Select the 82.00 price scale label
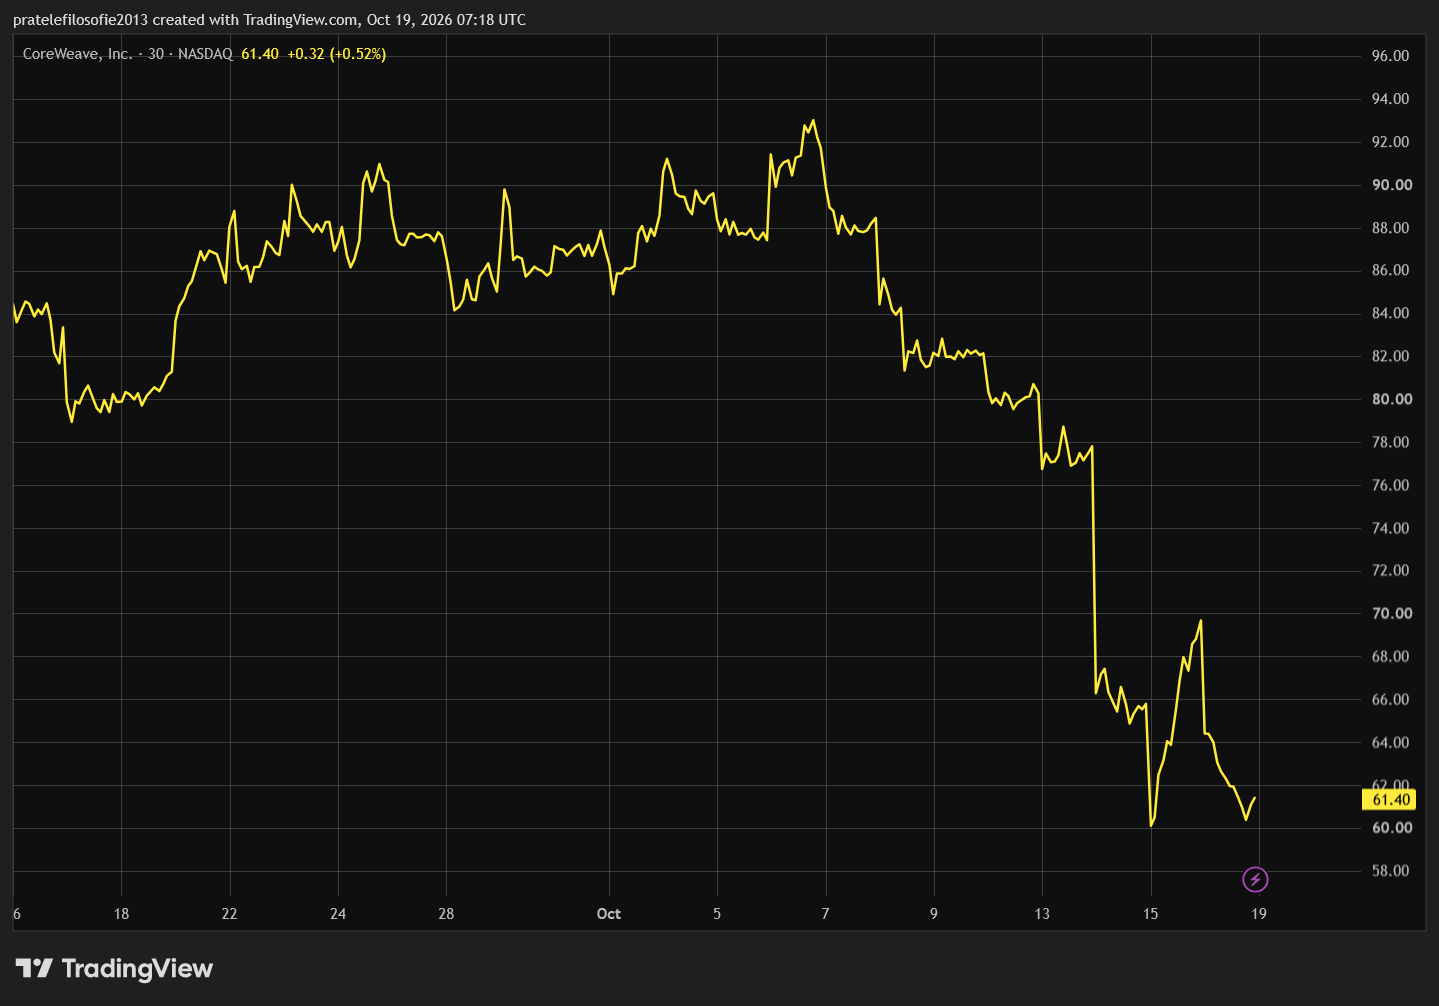 coord(1390,356)
